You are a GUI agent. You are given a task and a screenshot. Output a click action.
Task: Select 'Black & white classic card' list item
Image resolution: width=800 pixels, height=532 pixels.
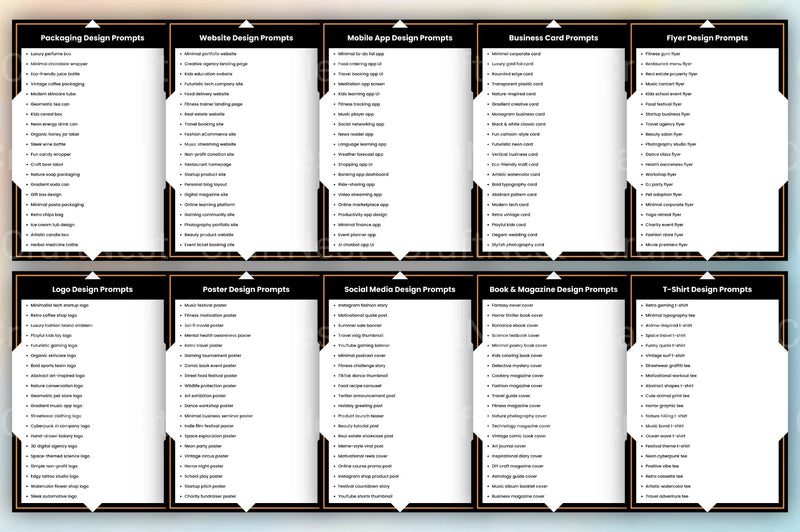click(518, 124)
